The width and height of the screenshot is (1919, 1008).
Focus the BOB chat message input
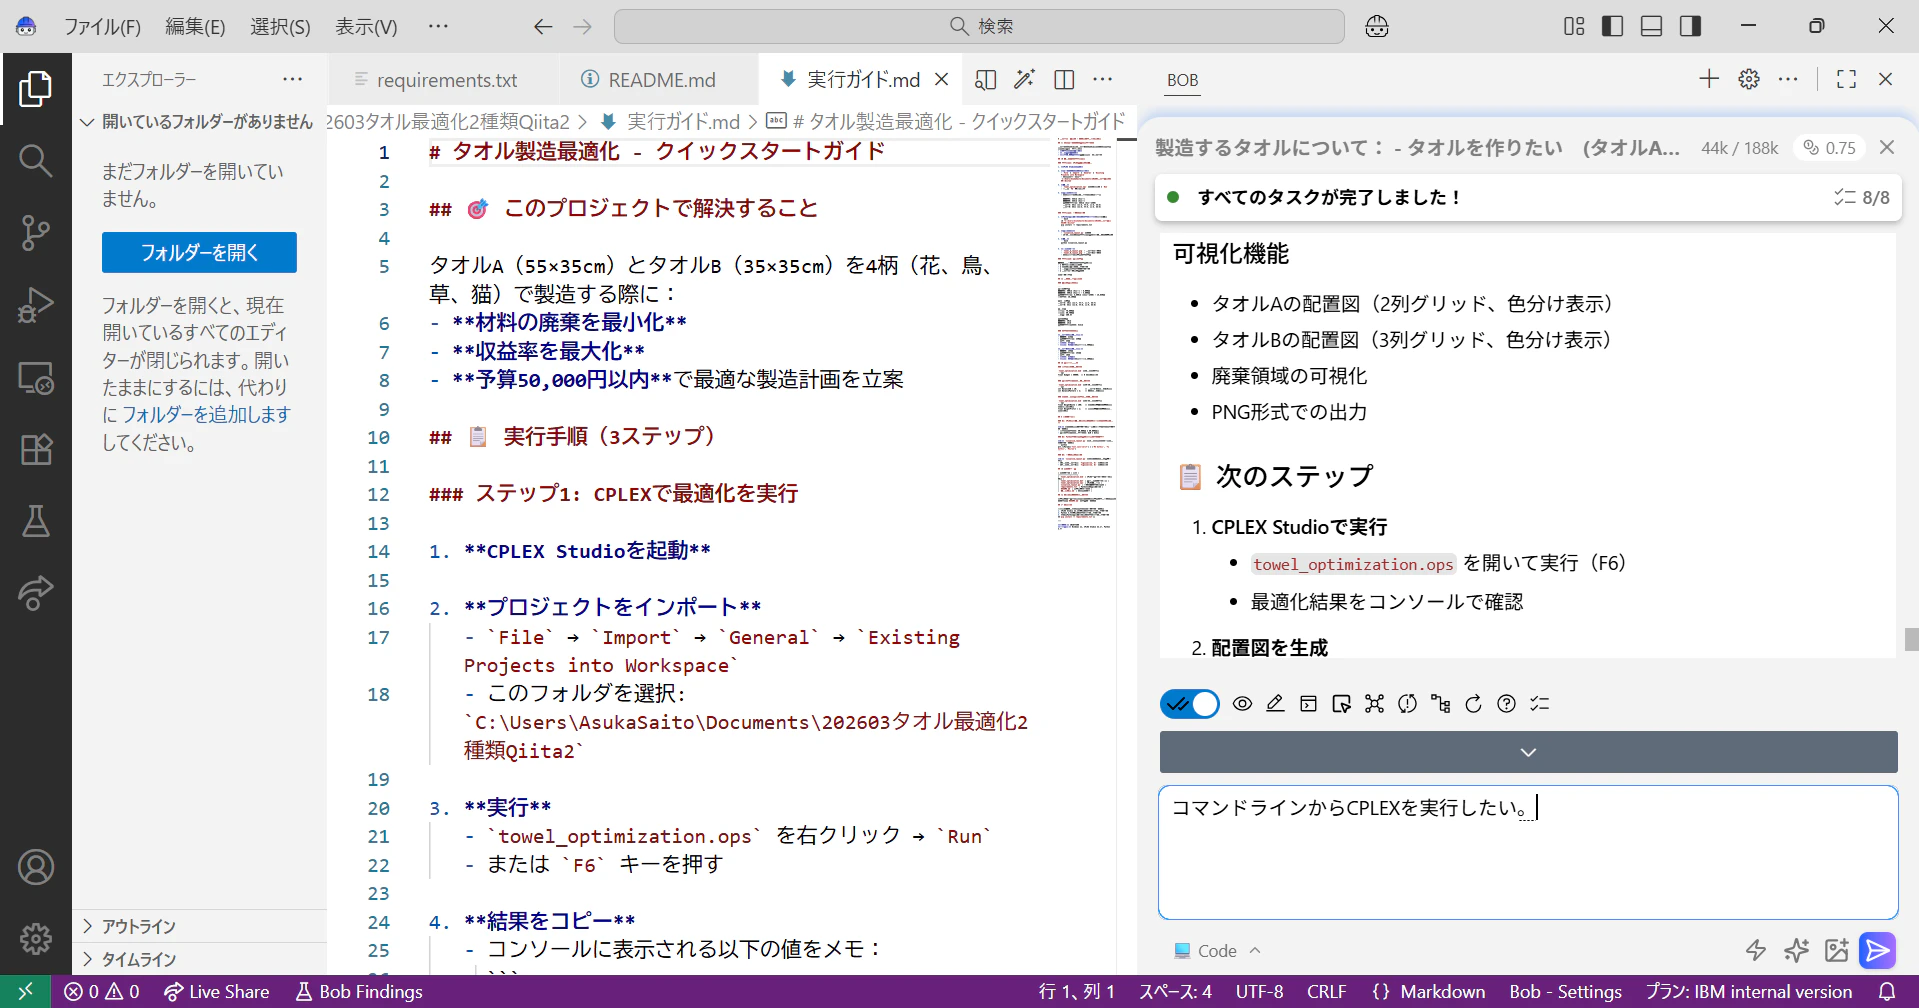[x=1528, y=852]
